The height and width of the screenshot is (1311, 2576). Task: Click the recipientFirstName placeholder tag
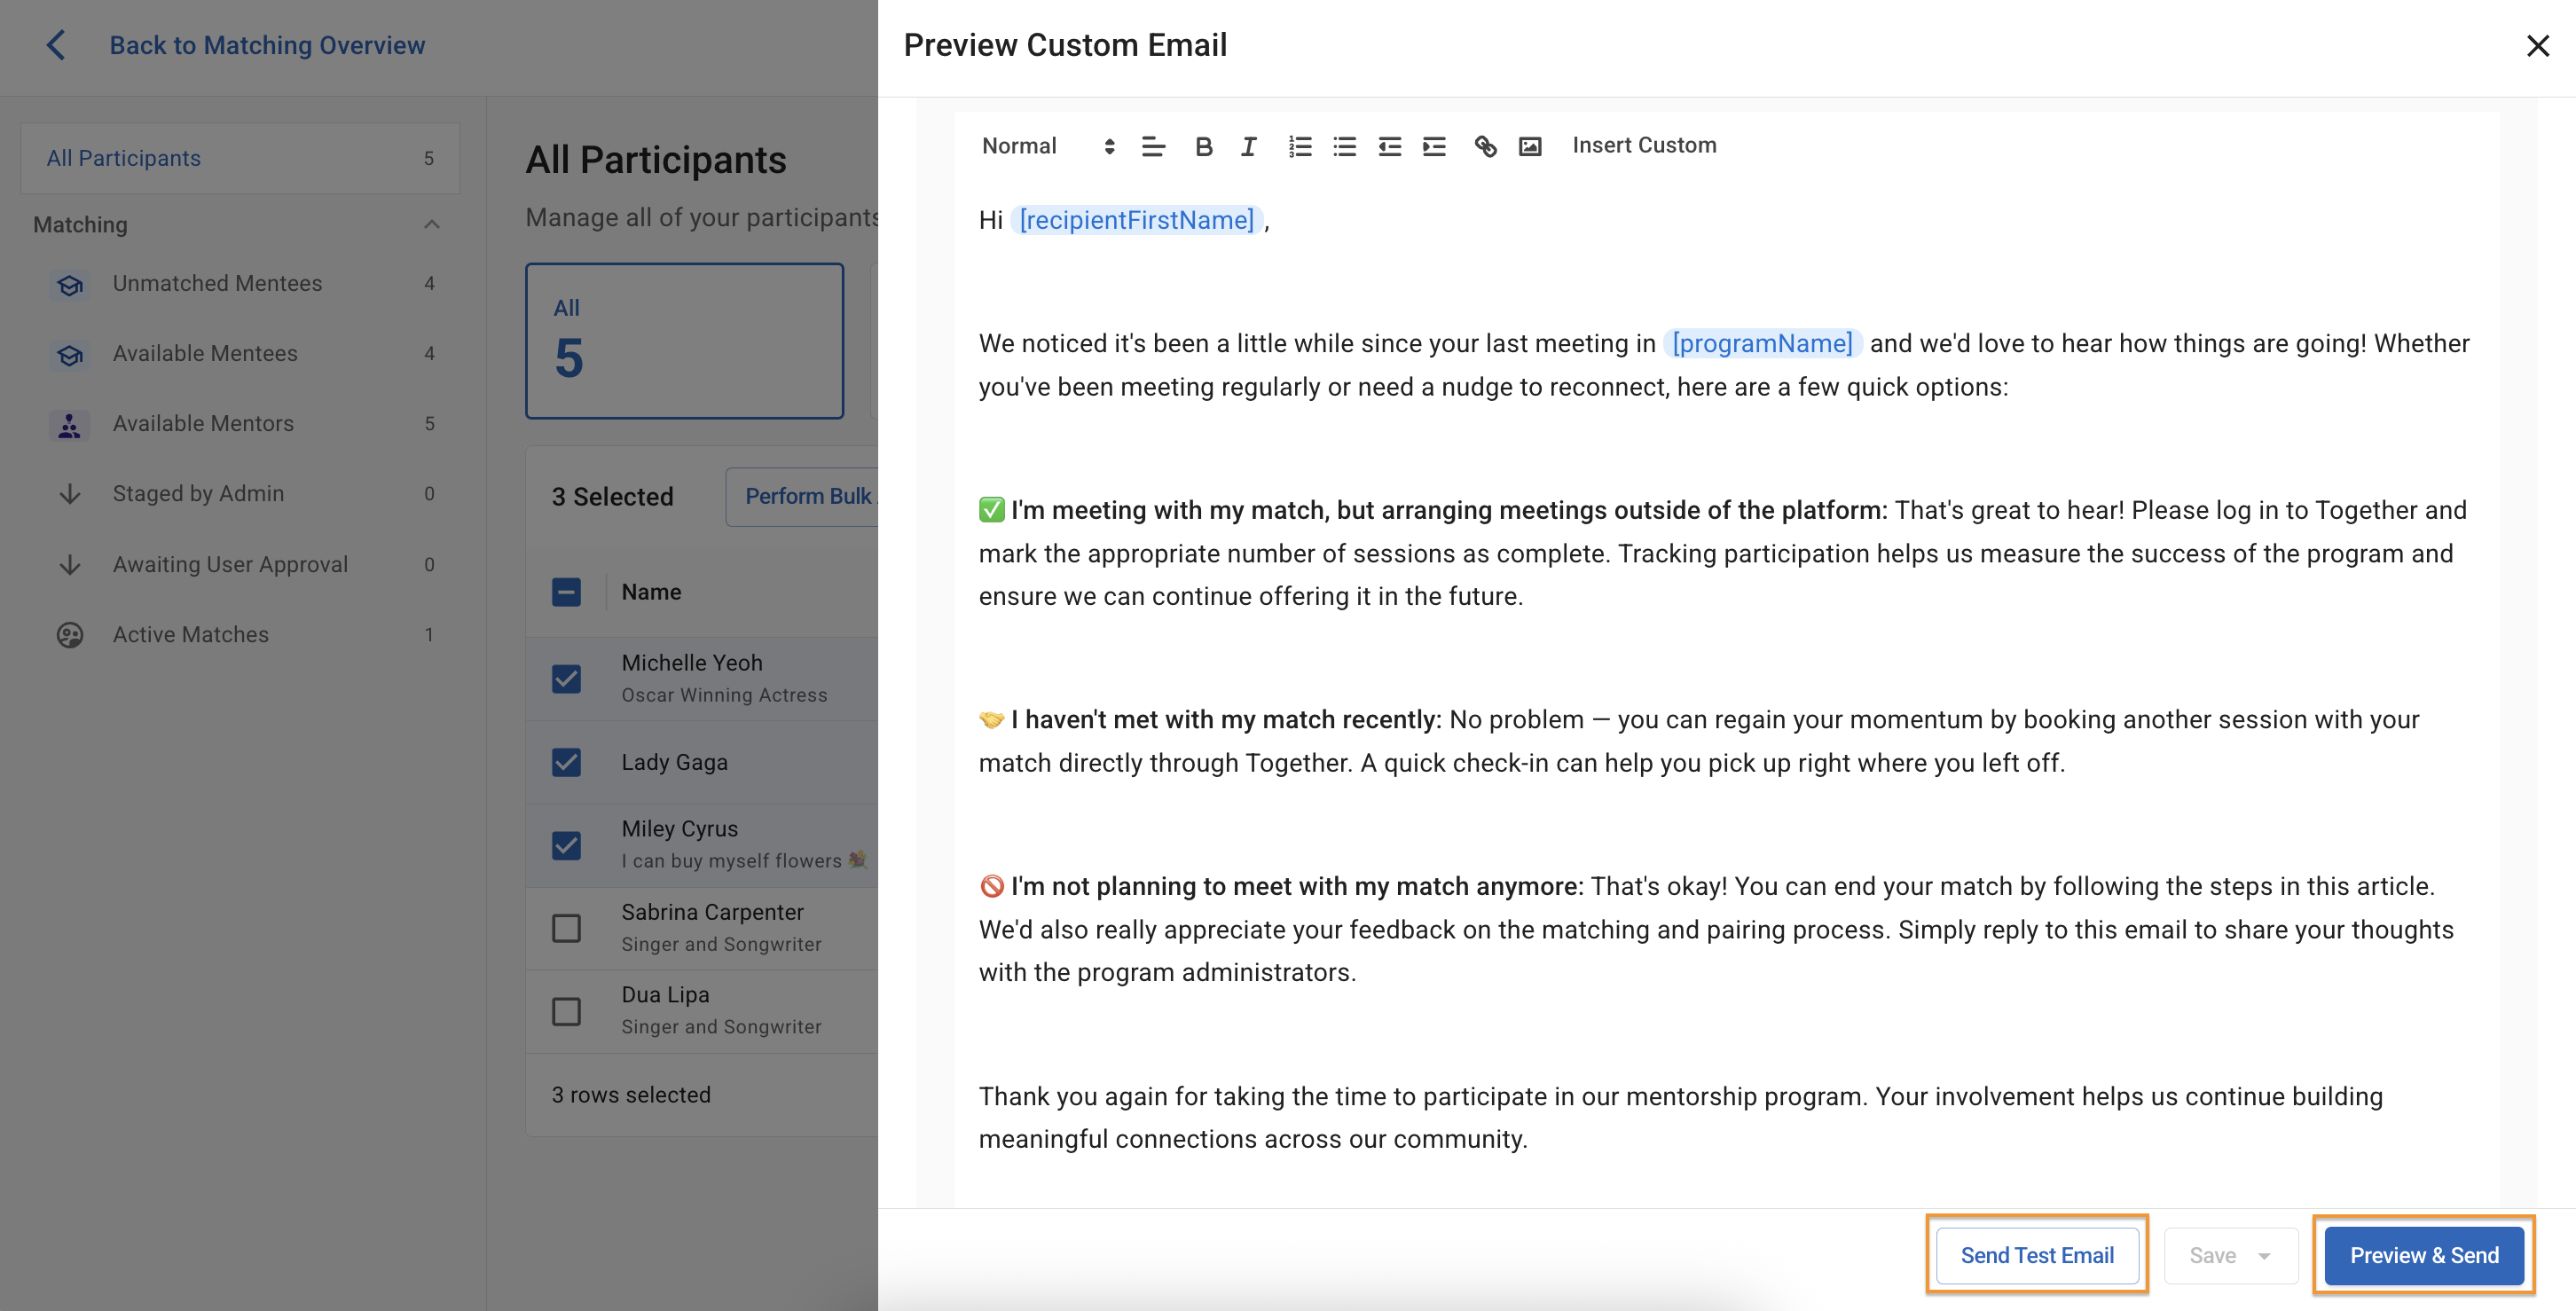tap(1136, 220)
